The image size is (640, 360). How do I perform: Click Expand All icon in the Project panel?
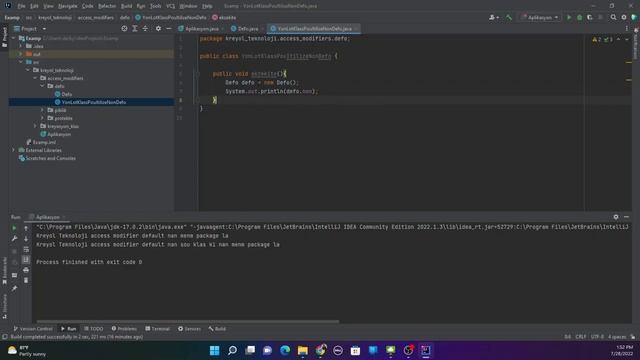[135, 29]
